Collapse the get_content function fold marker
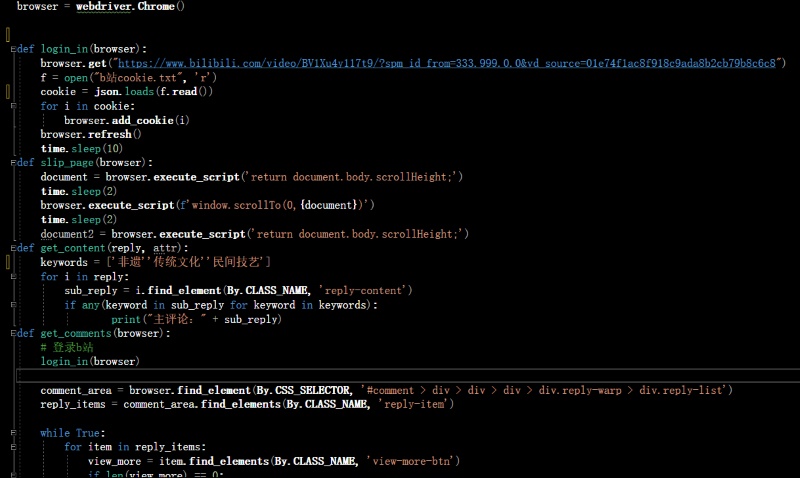 pyautogui.click(x=11, y=248)
